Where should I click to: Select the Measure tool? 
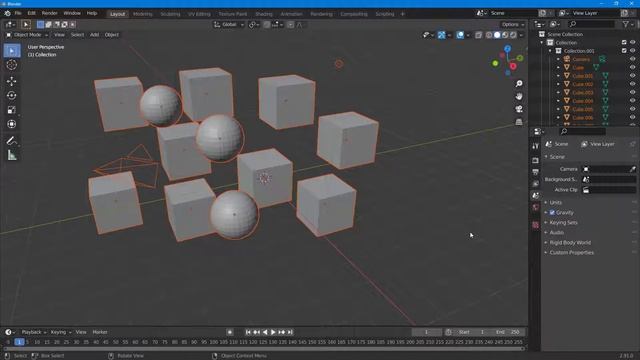(12, 155)
